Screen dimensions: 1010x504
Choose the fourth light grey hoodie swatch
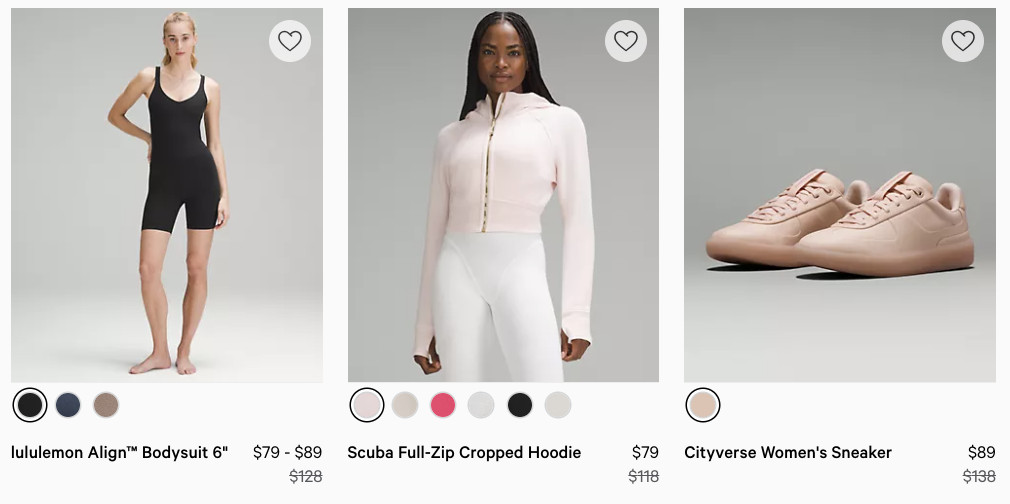click(x=481, y=405)
